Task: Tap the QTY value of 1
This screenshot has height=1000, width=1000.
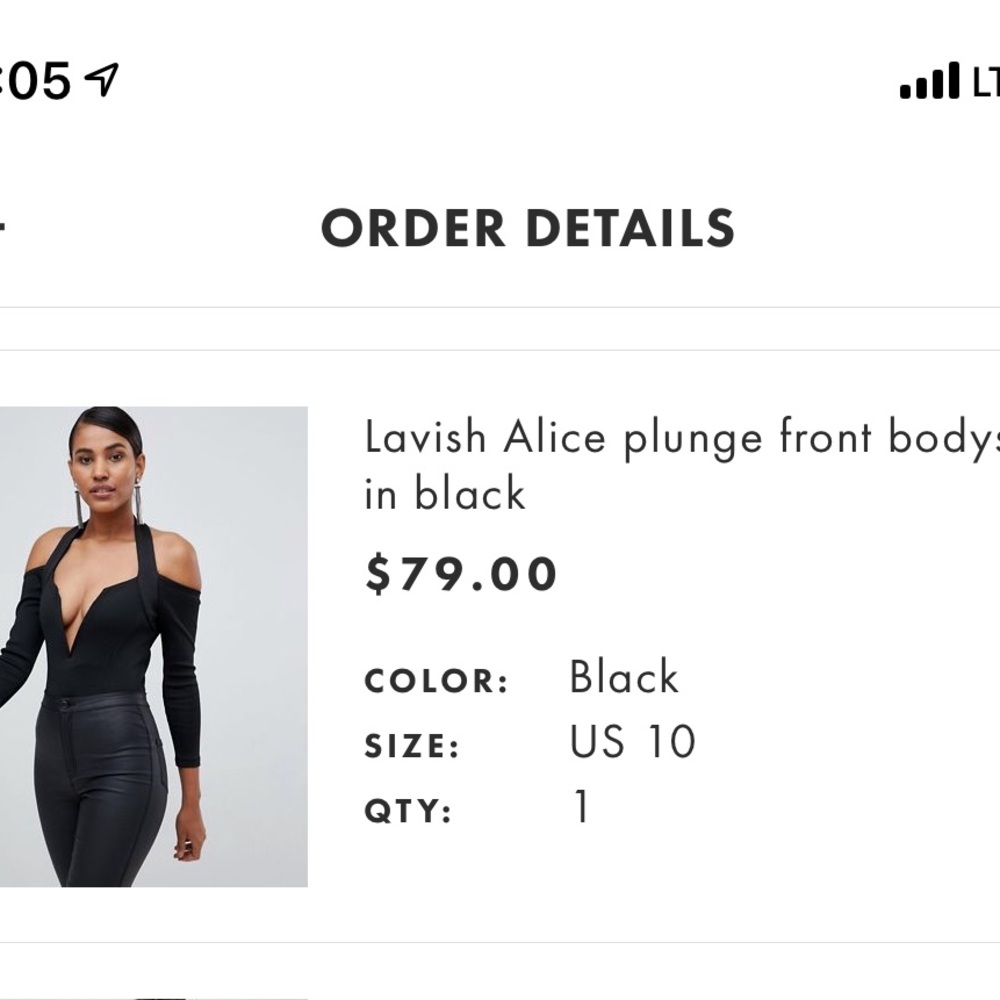Action: point(581,808)
